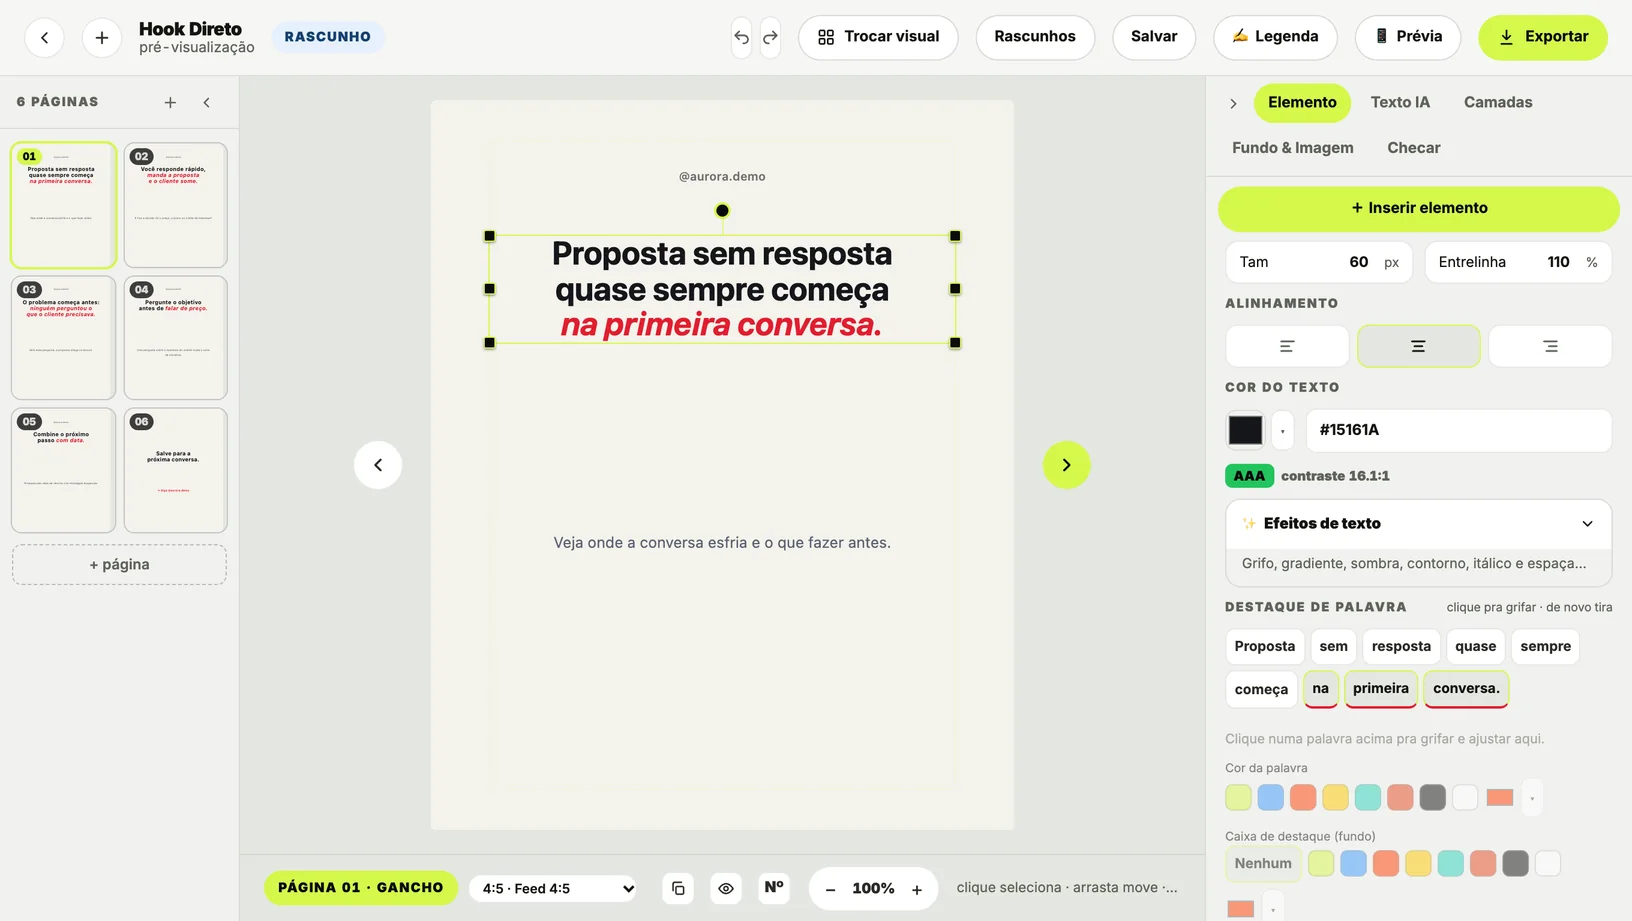The width and height of the screenshot is (1632, 921).
Task: Zoom in with the plus icon
Action: pos(916,889)
